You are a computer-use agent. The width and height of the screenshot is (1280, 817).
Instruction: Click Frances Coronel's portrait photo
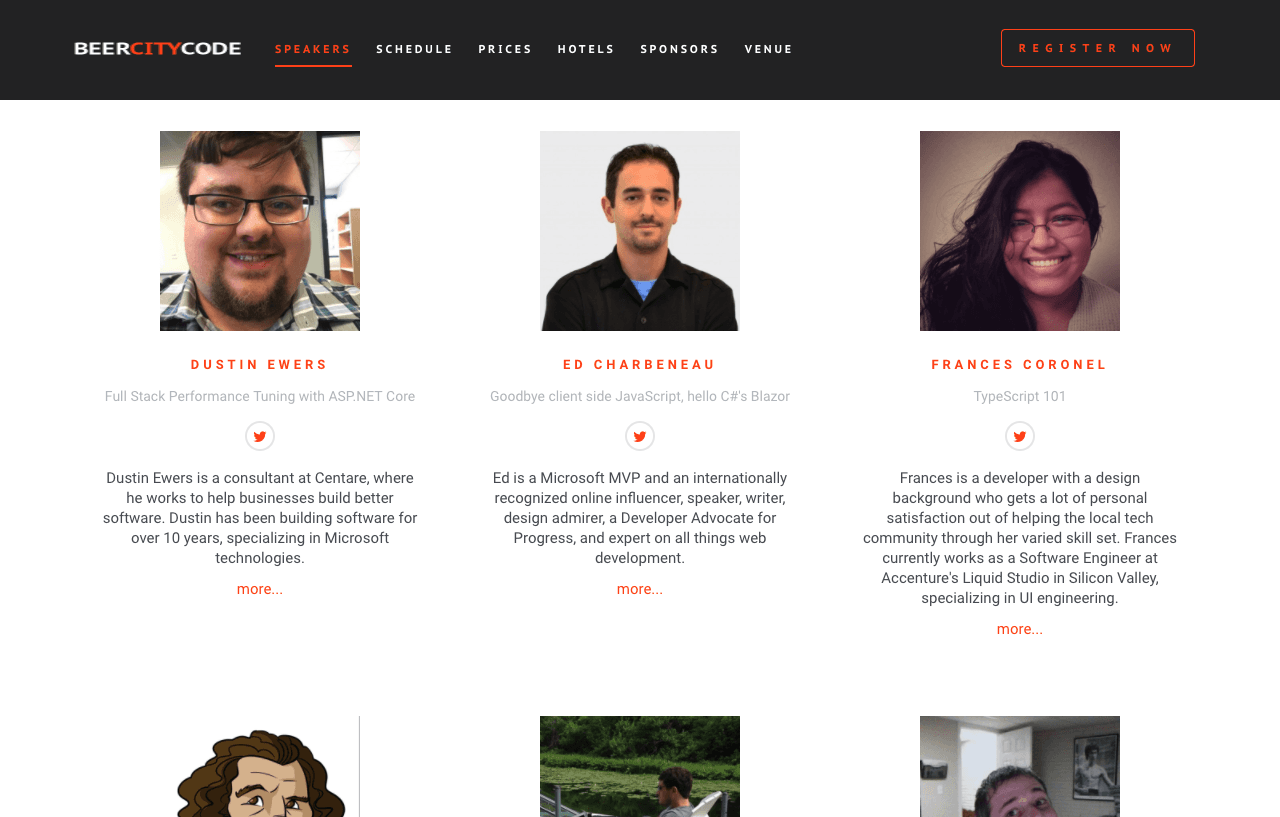coord(1020,231)
